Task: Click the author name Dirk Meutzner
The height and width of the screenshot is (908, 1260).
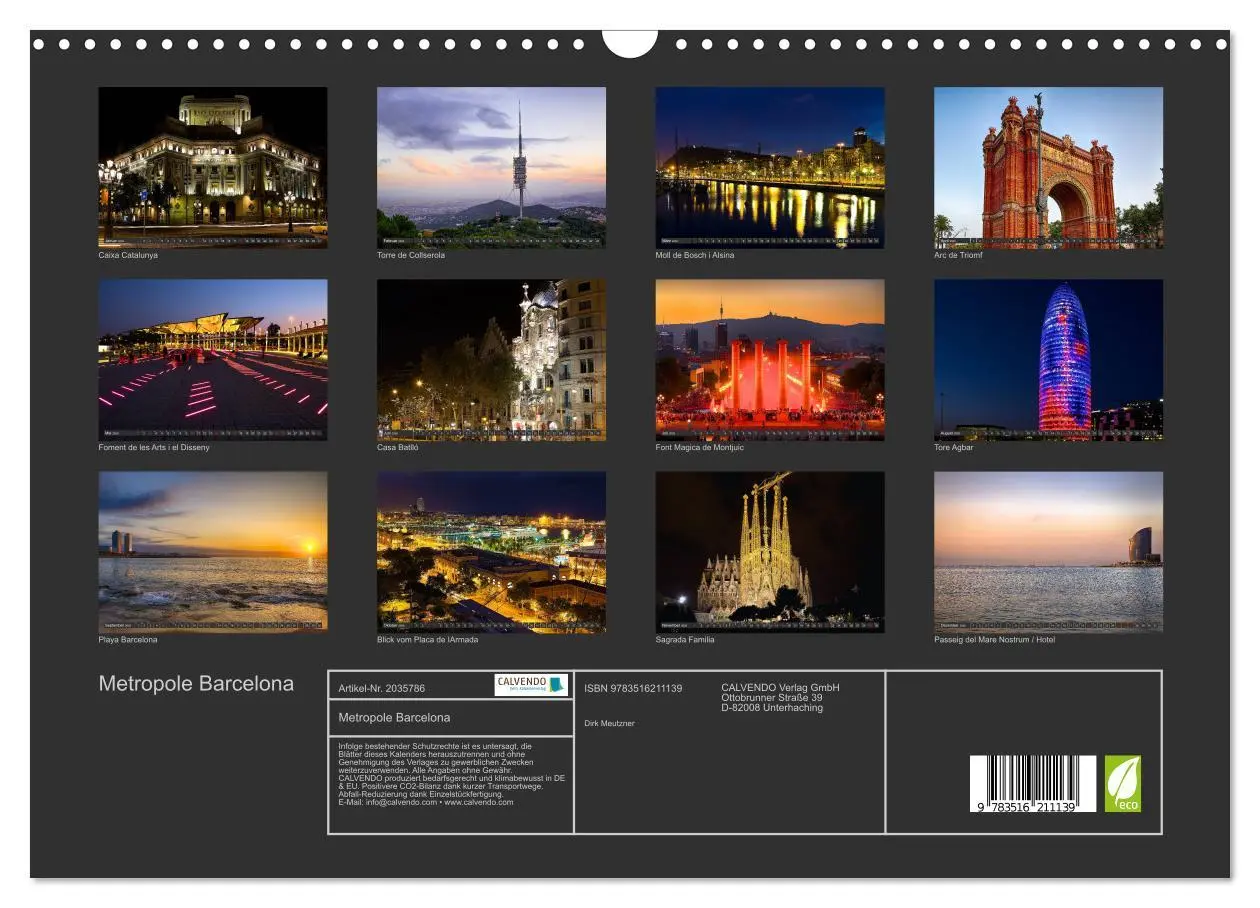Action: click(609, 721)
